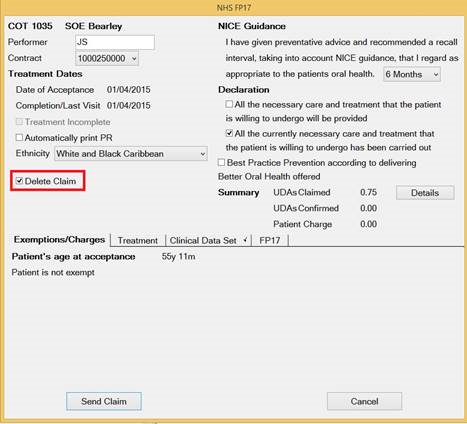Click the arrow icon beside Clinical Data Set
The height and width of the screenshot is (424, 467).
[246, 240]
